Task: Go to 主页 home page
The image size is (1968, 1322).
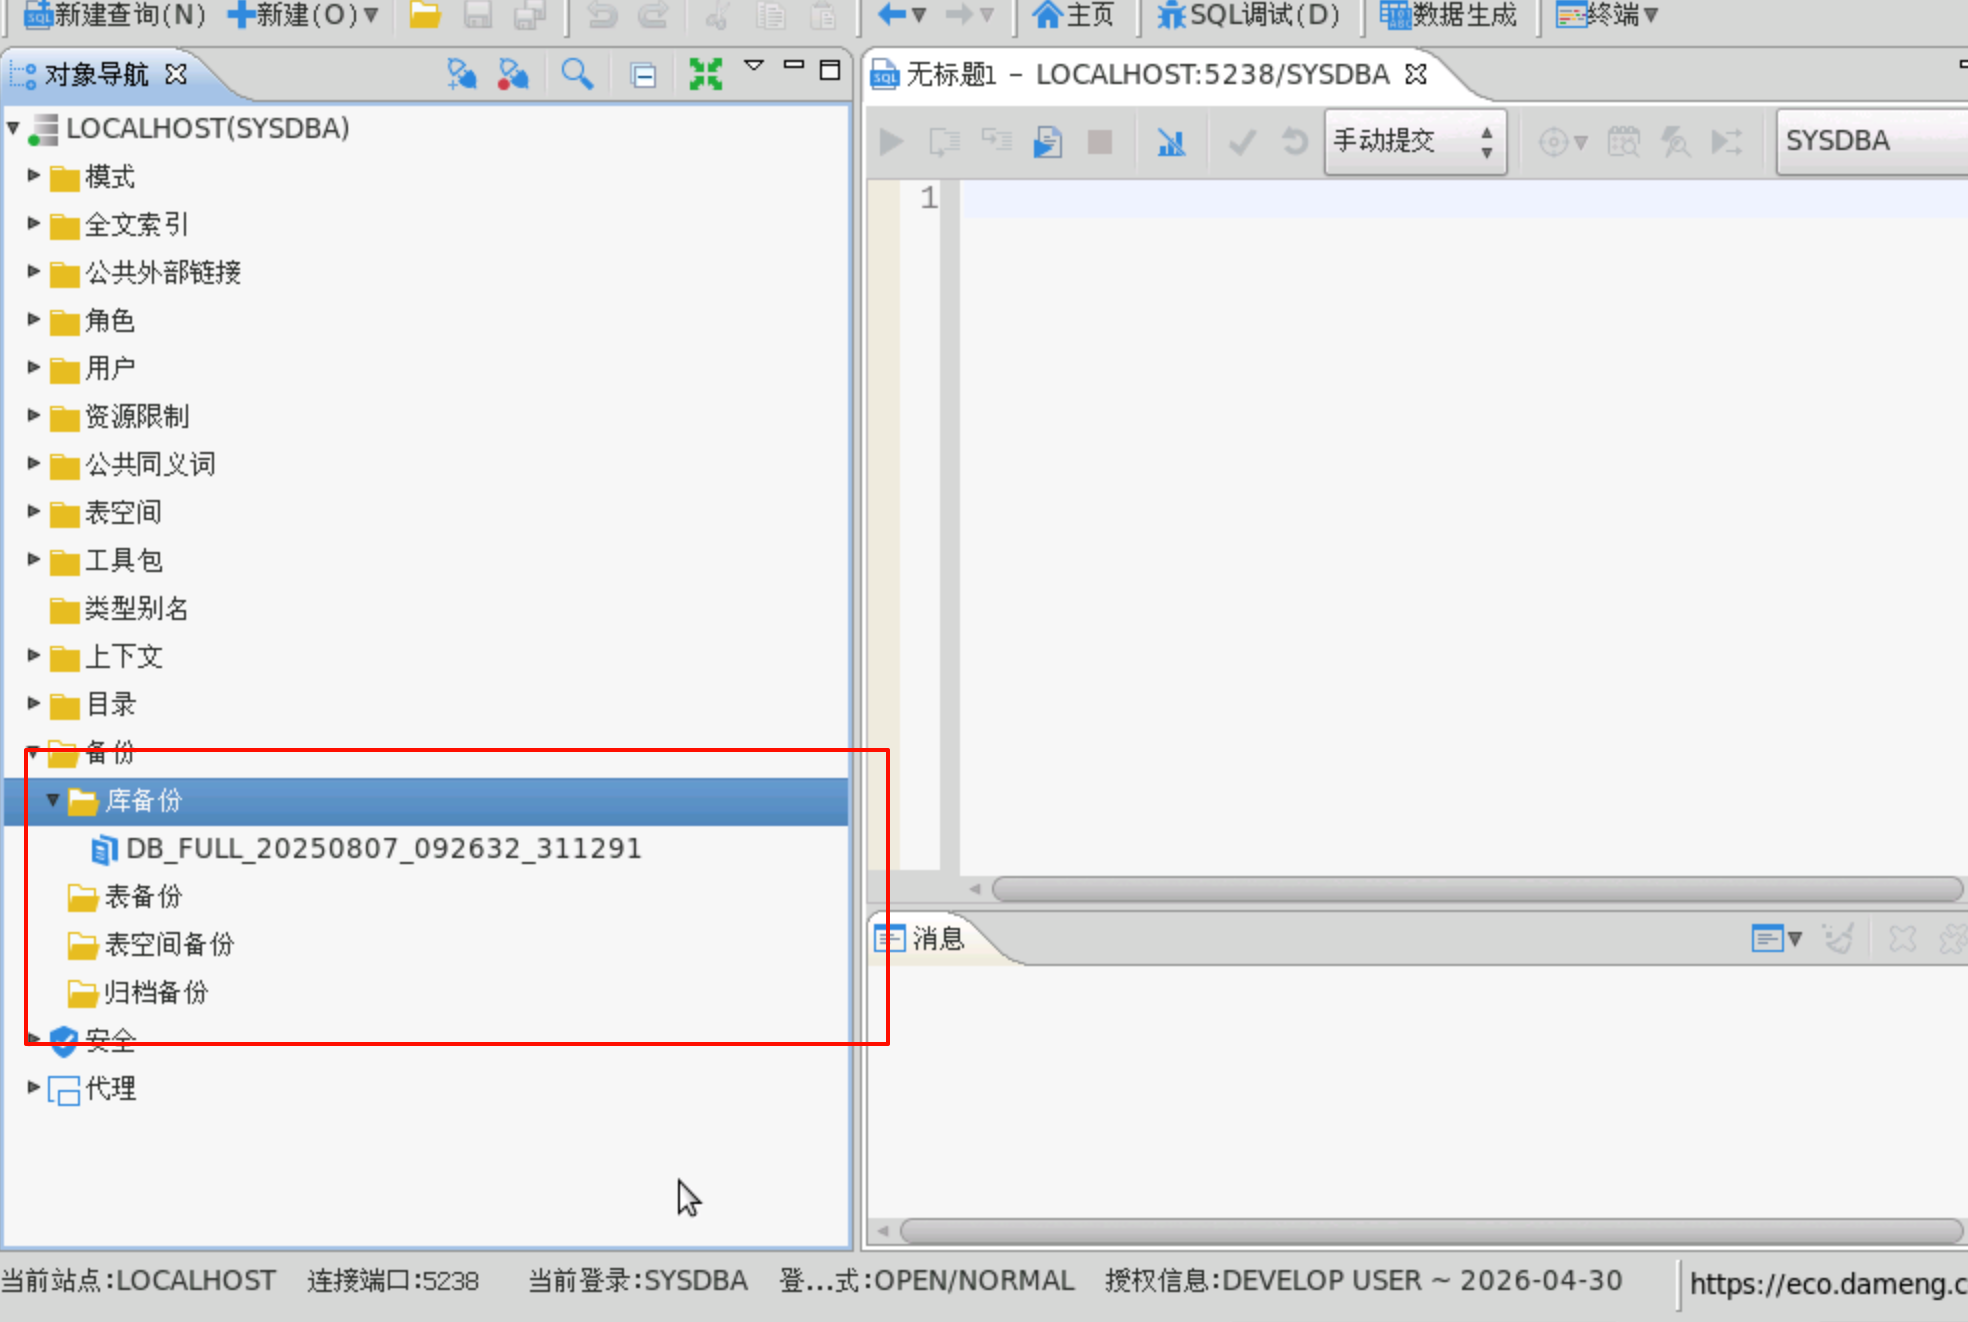Action: (1073, 15)
